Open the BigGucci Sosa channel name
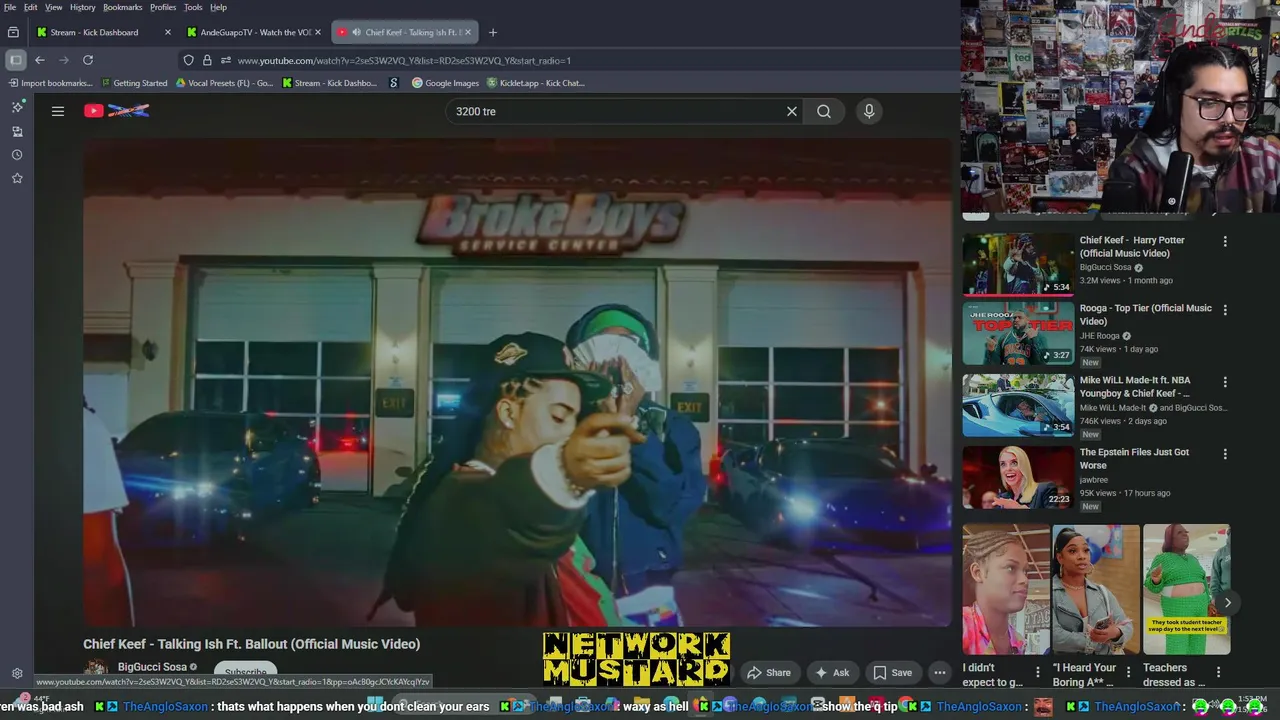 [152, 667]
